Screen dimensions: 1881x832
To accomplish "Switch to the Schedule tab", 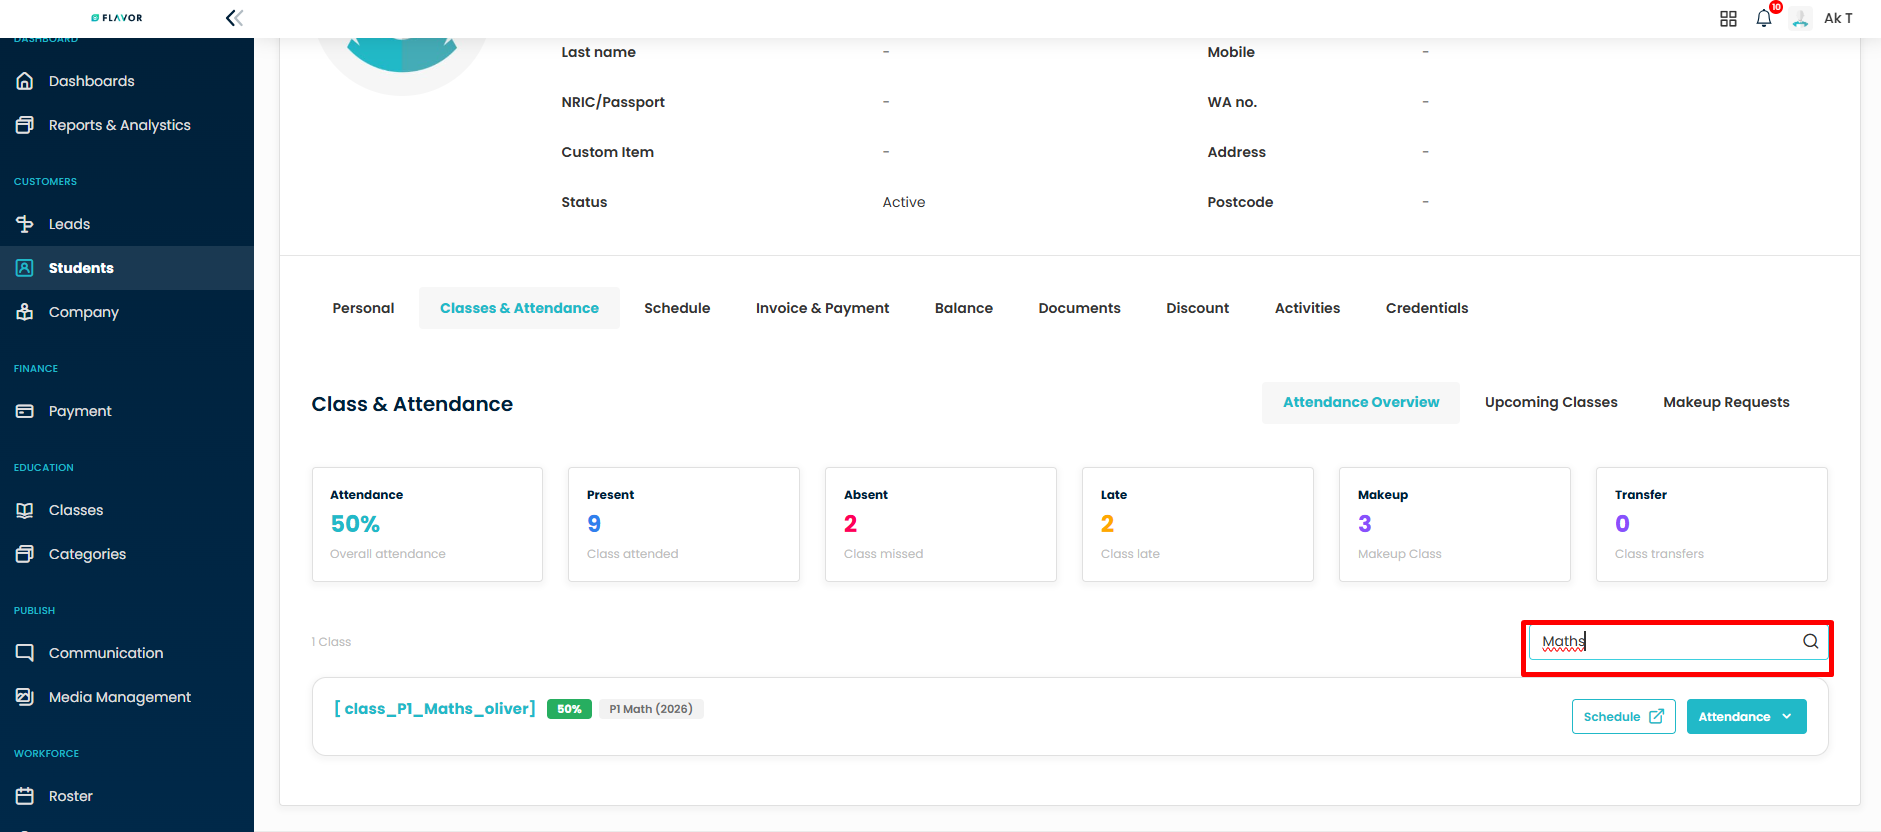I will coord(677,308).
